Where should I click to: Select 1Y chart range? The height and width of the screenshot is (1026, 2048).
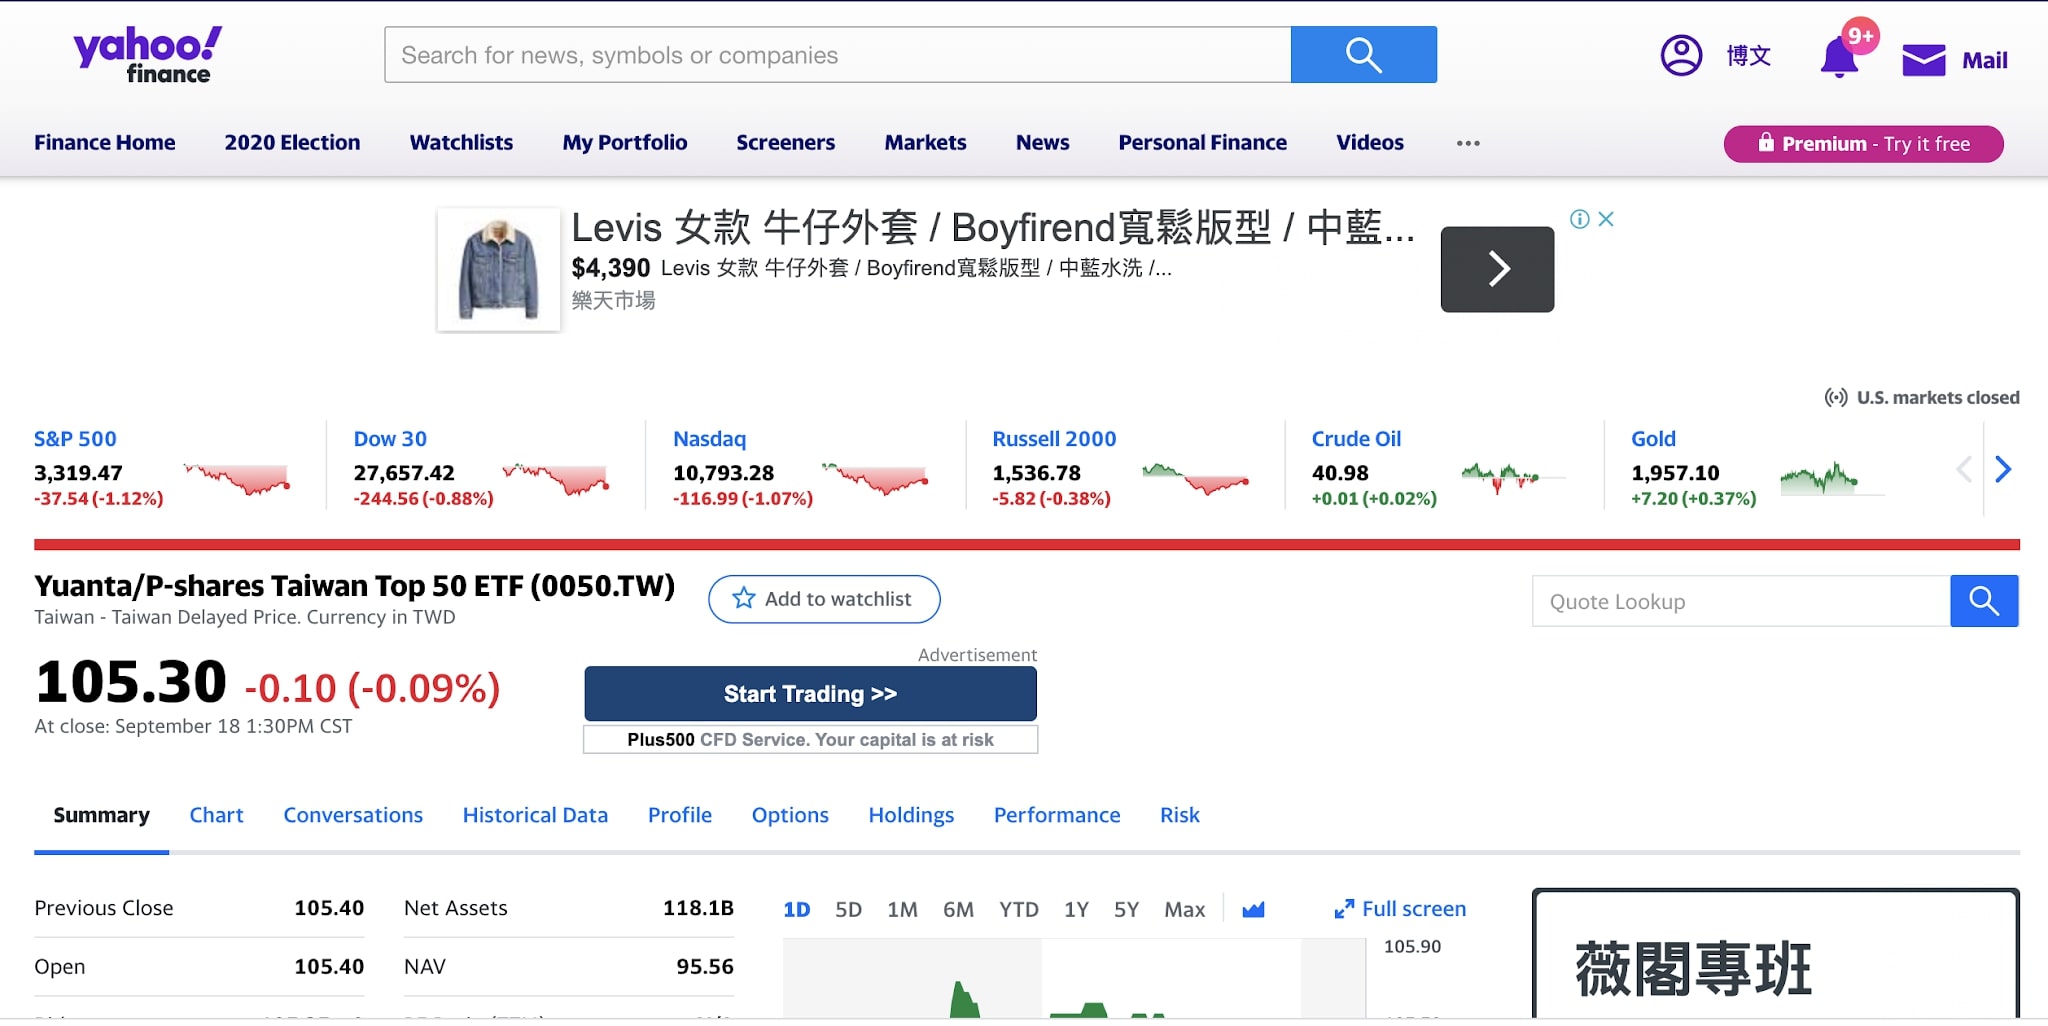[1076, 909]
